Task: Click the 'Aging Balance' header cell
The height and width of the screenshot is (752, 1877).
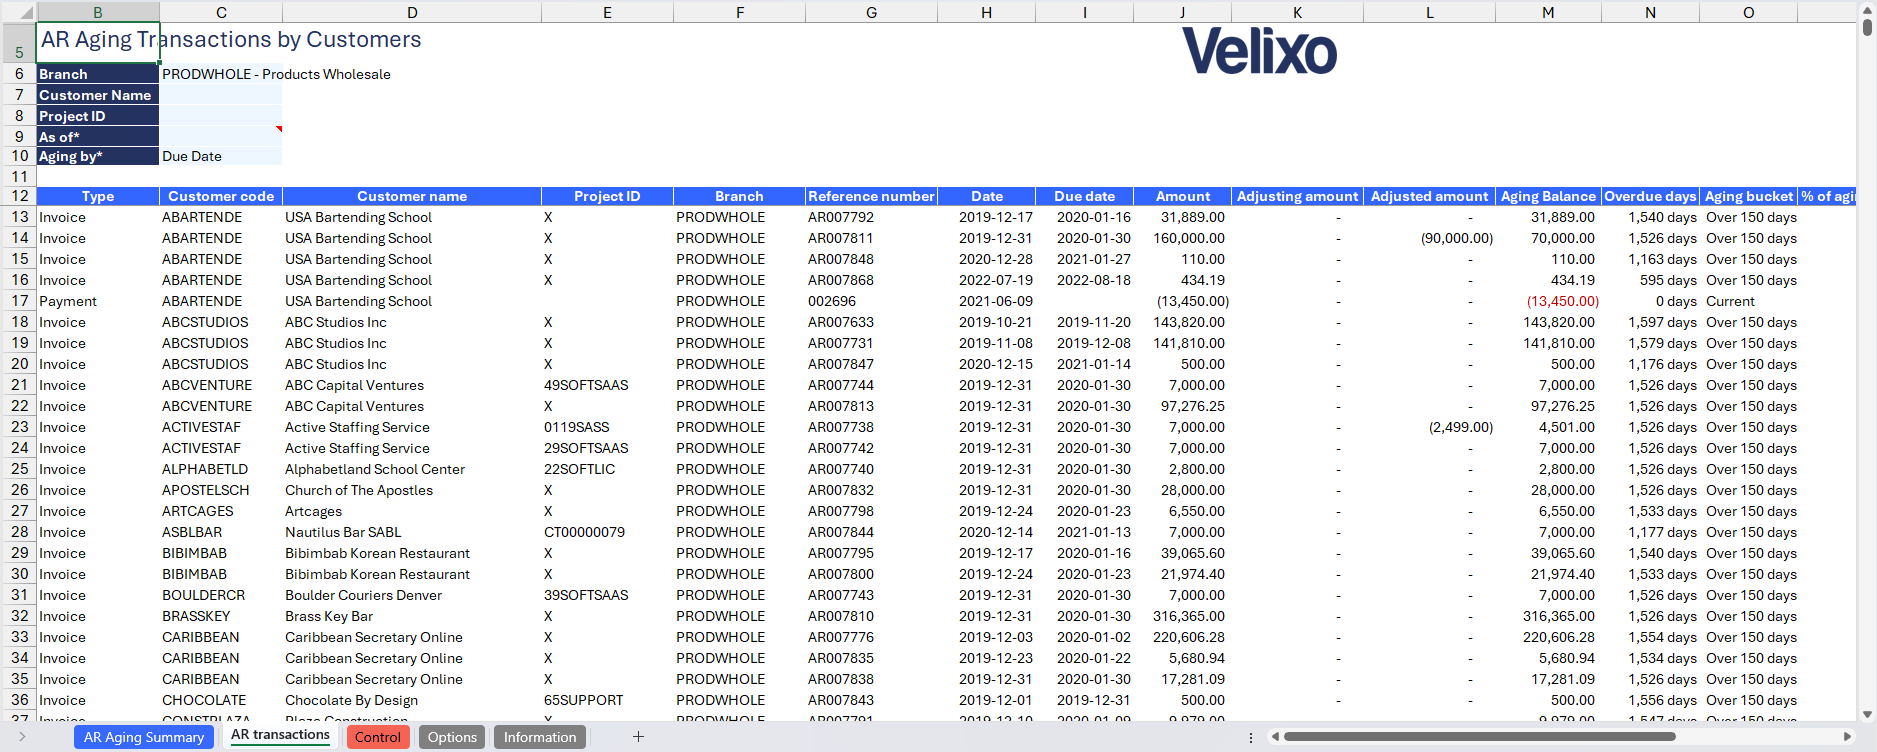Action: point(1548,196)
